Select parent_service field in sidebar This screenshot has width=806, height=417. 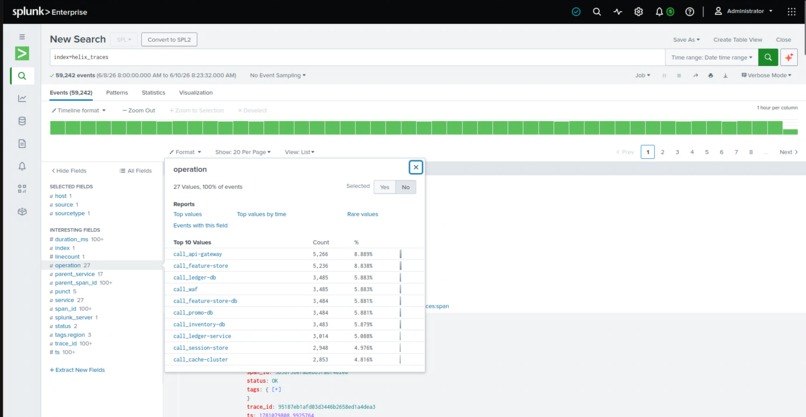[75, 275]
